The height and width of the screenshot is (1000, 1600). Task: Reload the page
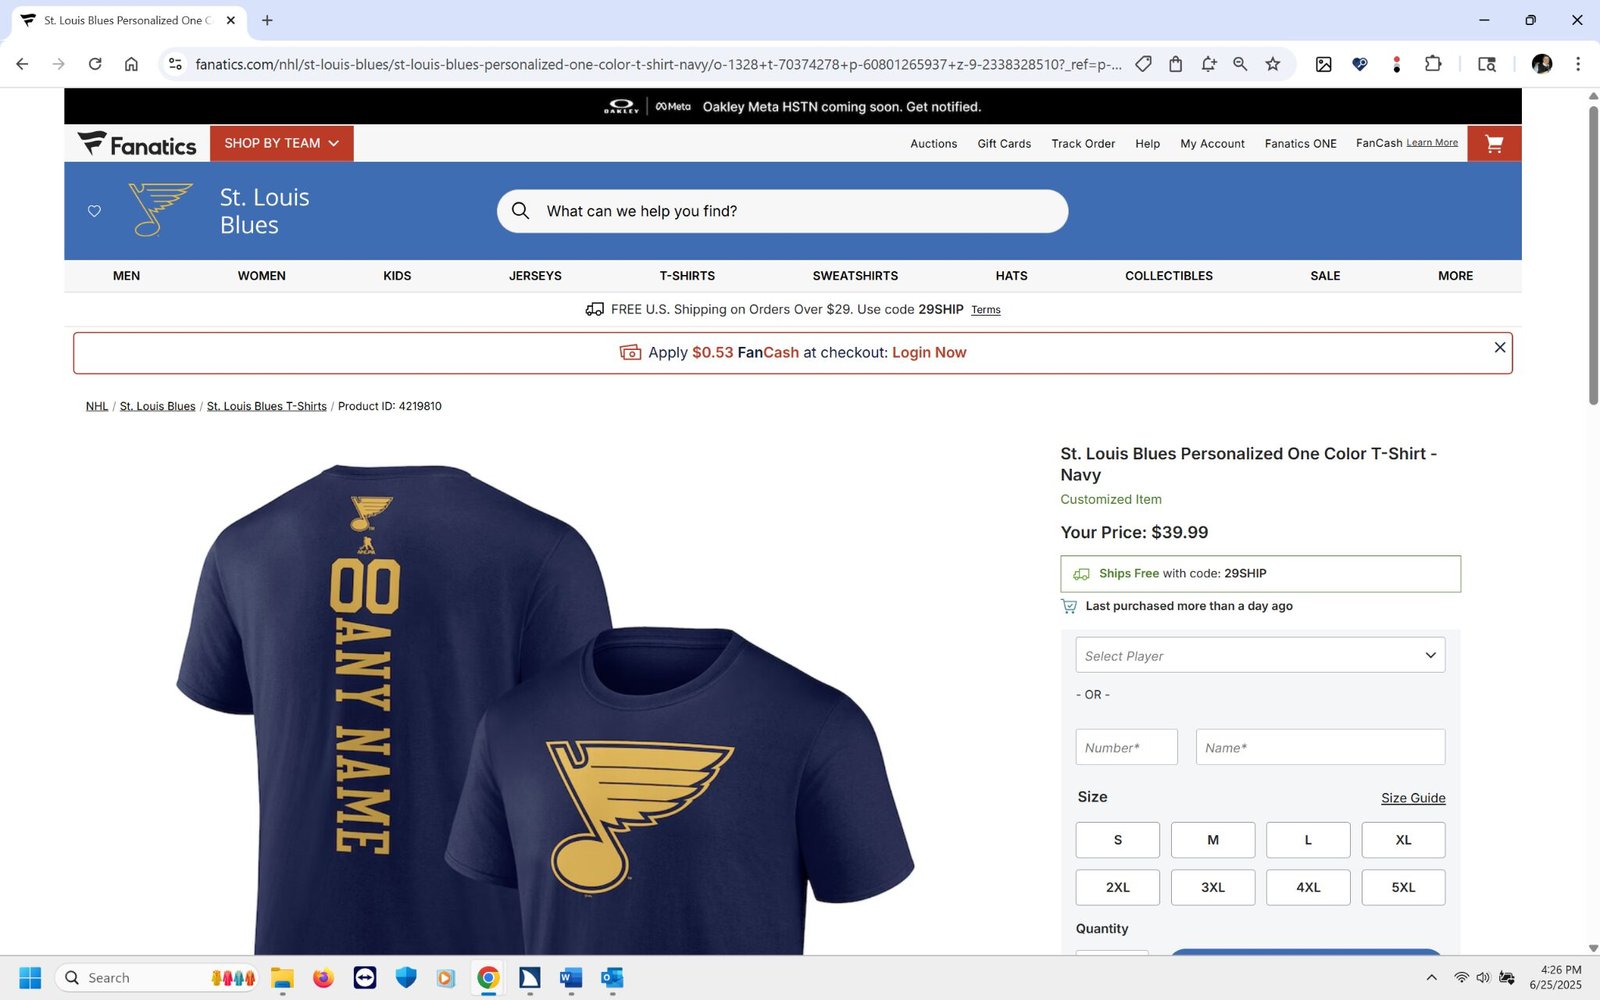click(x=95, y=64)
